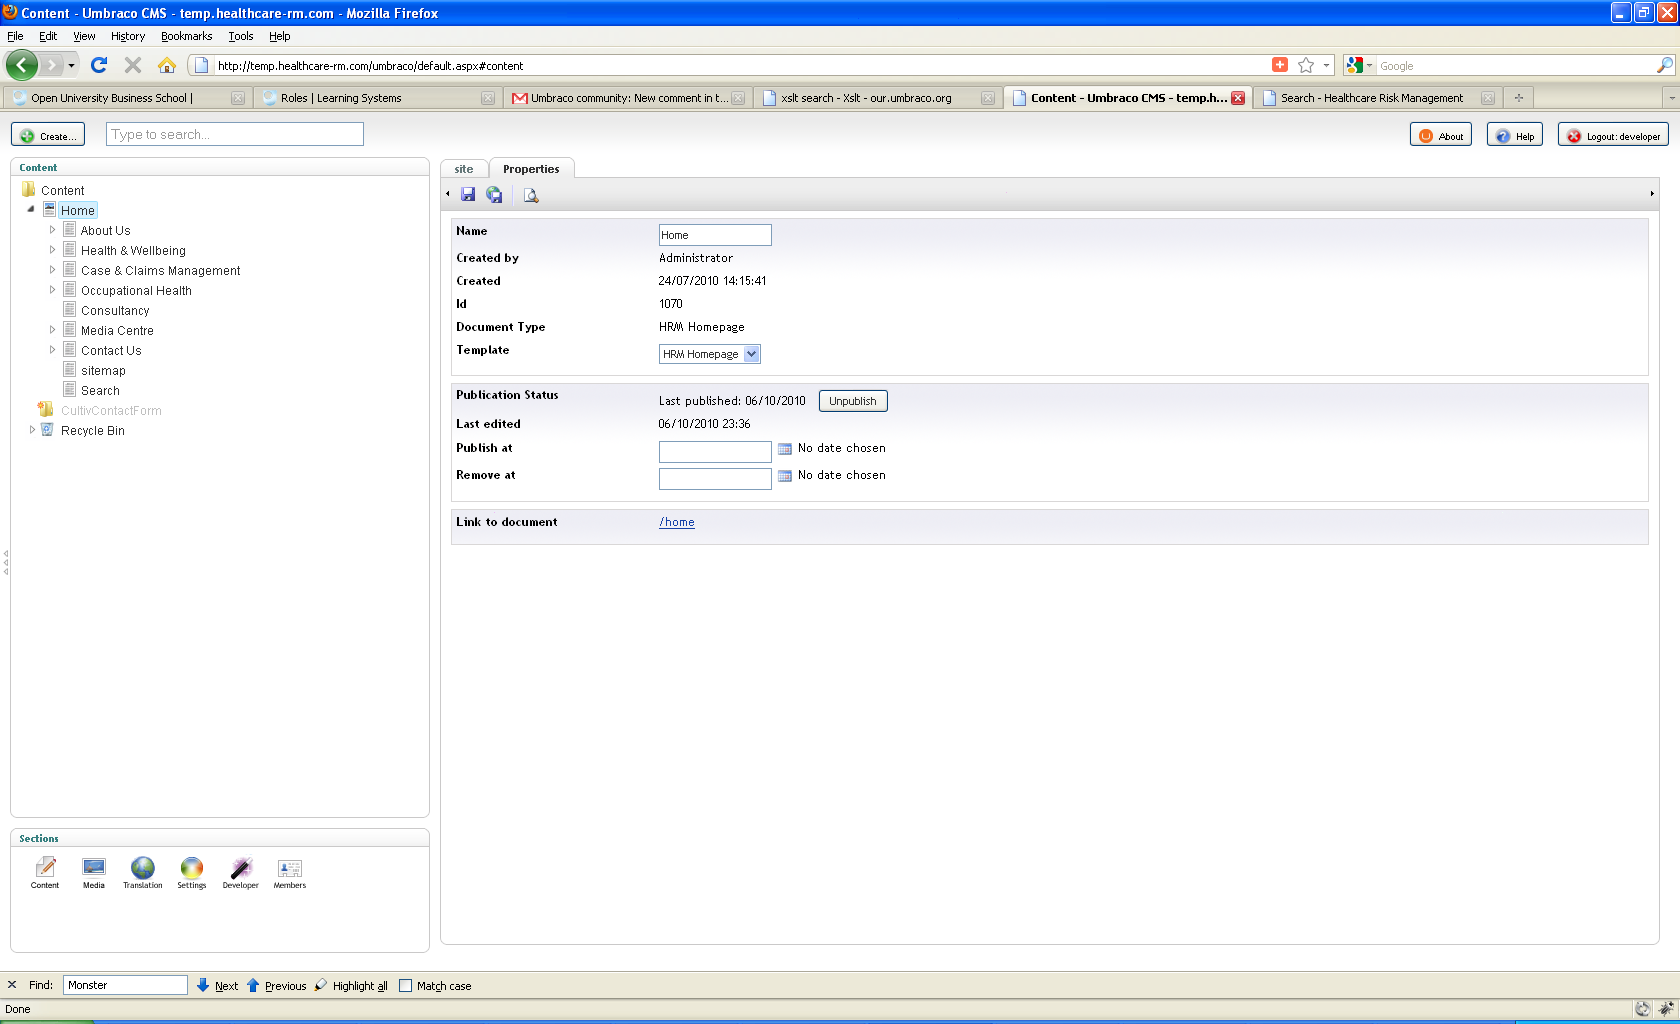
Task: Click the Reload page icon
Action: [x=99, y=65]
